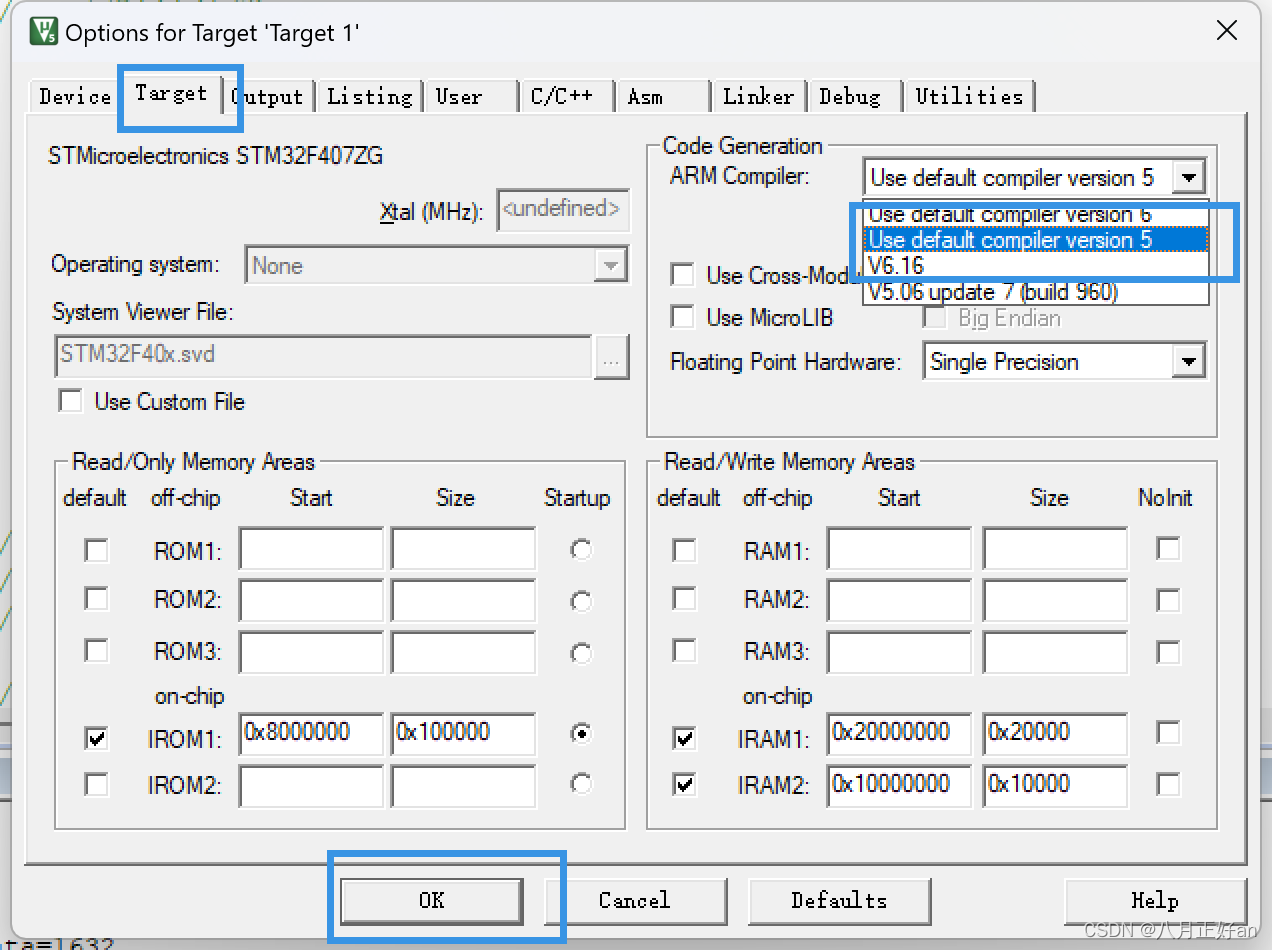Click the System Viewer File field STM32F40x.svd
Image resolution: width=1272 pixels, height=950 pixels.
coord(322,356)
